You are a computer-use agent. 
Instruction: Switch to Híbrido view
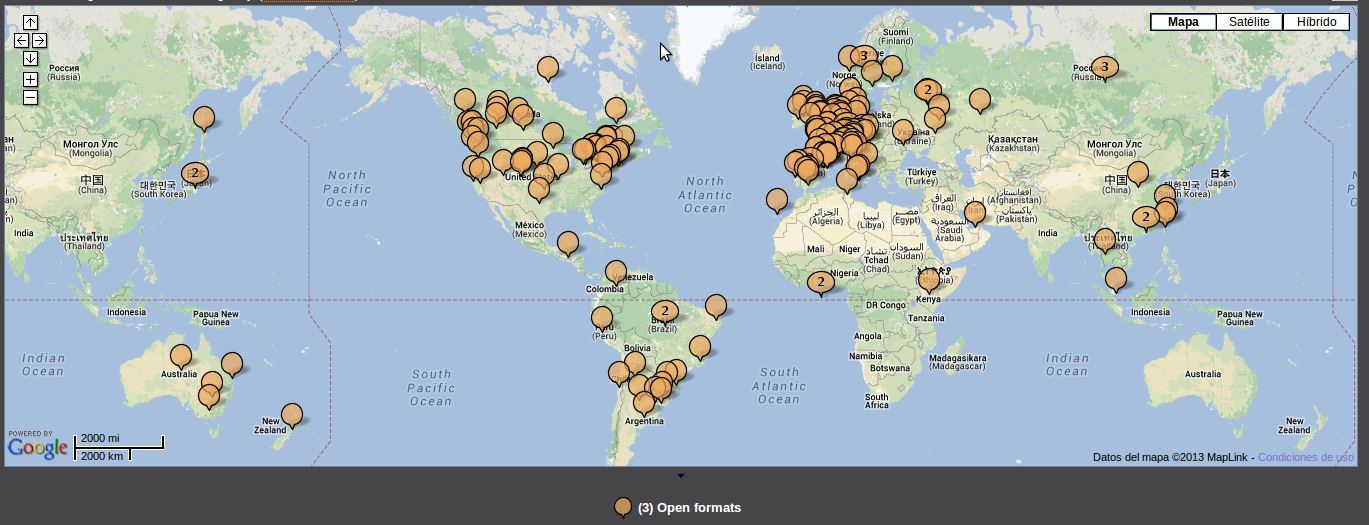tap(1316, 22)
